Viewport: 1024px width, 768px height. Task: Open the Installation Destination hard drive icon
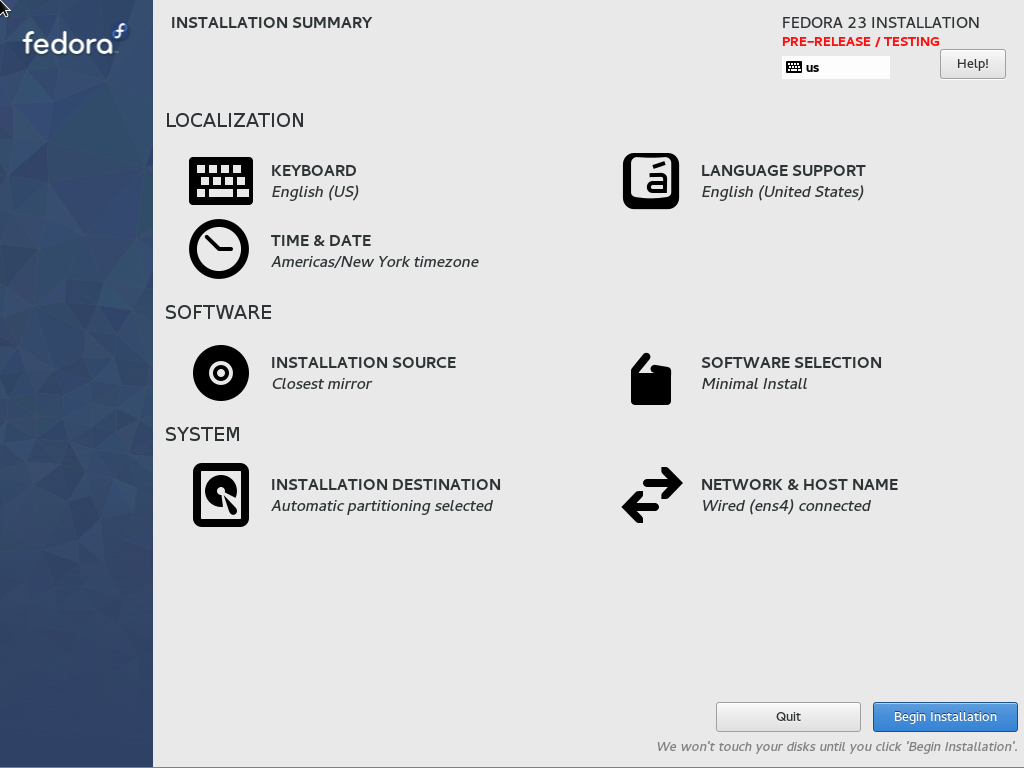221,495
